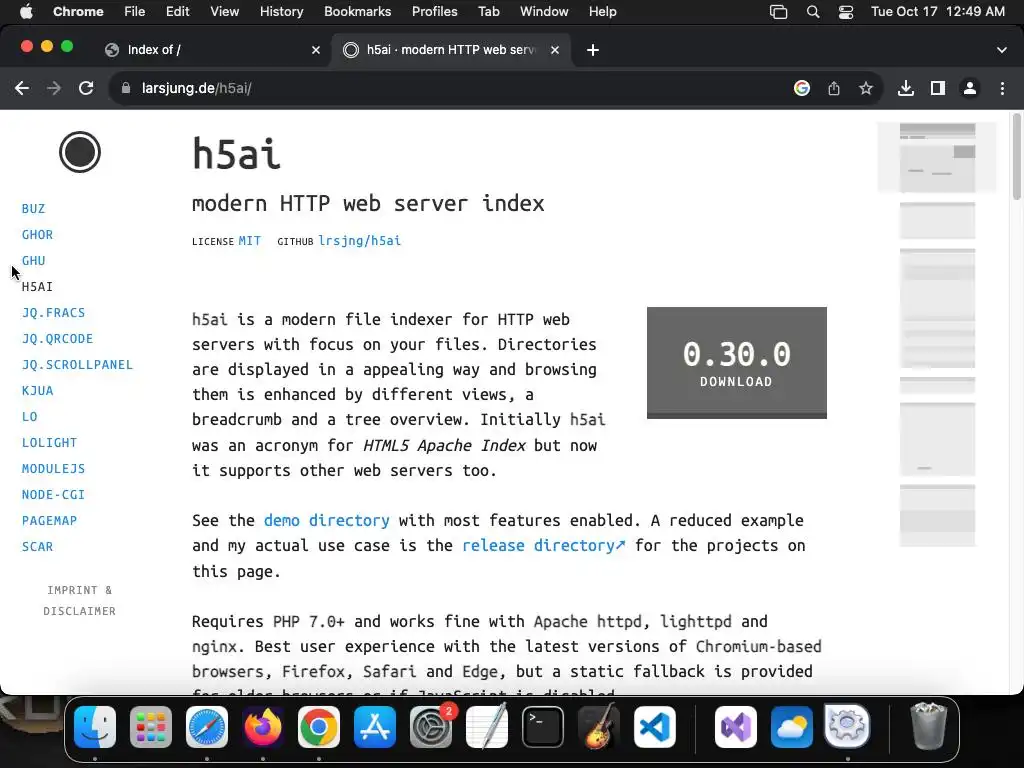Click the page minimap on the right
Screen dimensions: 1024x768
click(x=937, y=334)
